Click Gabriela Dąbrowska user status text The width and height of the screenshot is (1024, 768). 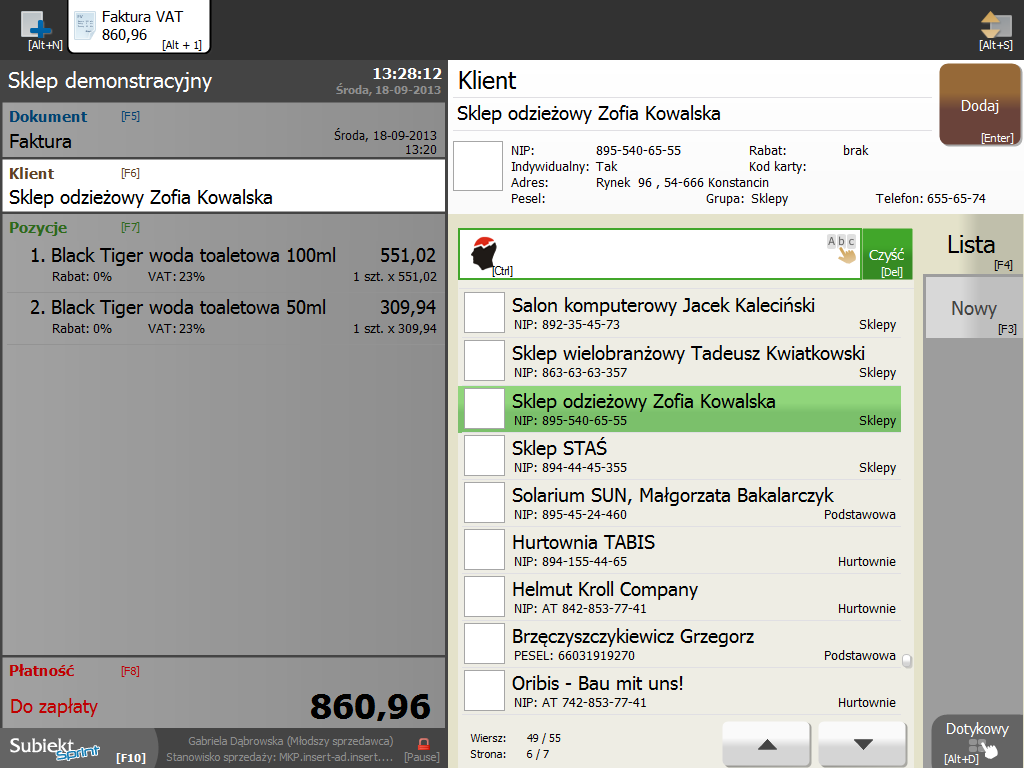tap(291, 741)
